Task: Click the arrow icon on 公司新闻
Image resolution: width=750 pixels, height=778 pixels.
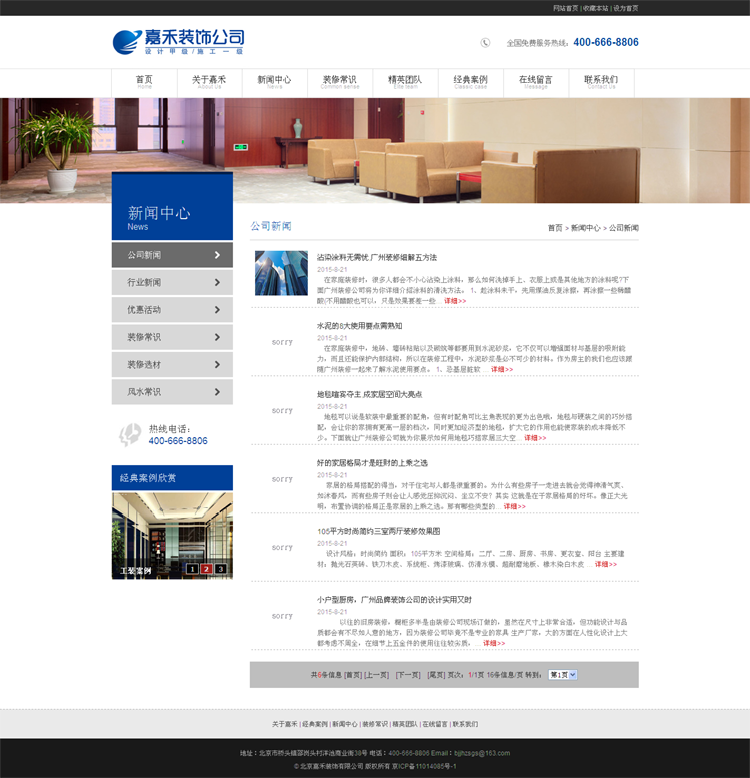Action: click(217, 255)
